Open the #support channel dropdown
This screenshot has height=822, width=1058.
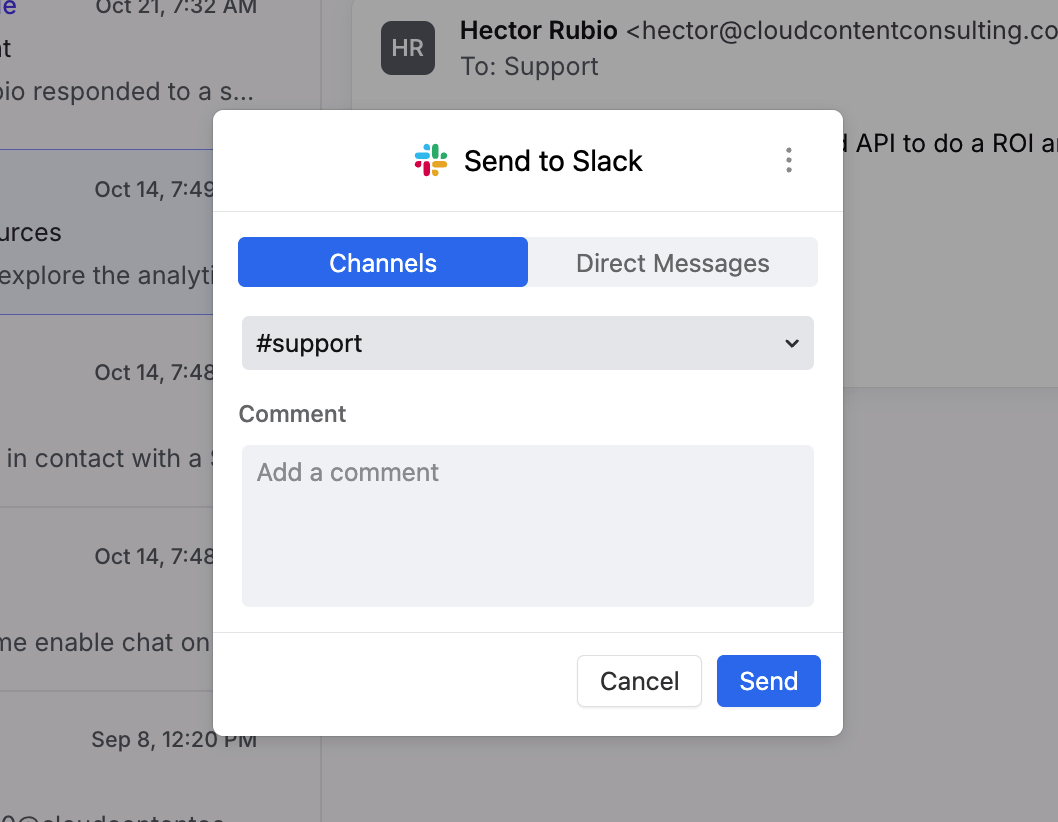click(x=527, y=343)
